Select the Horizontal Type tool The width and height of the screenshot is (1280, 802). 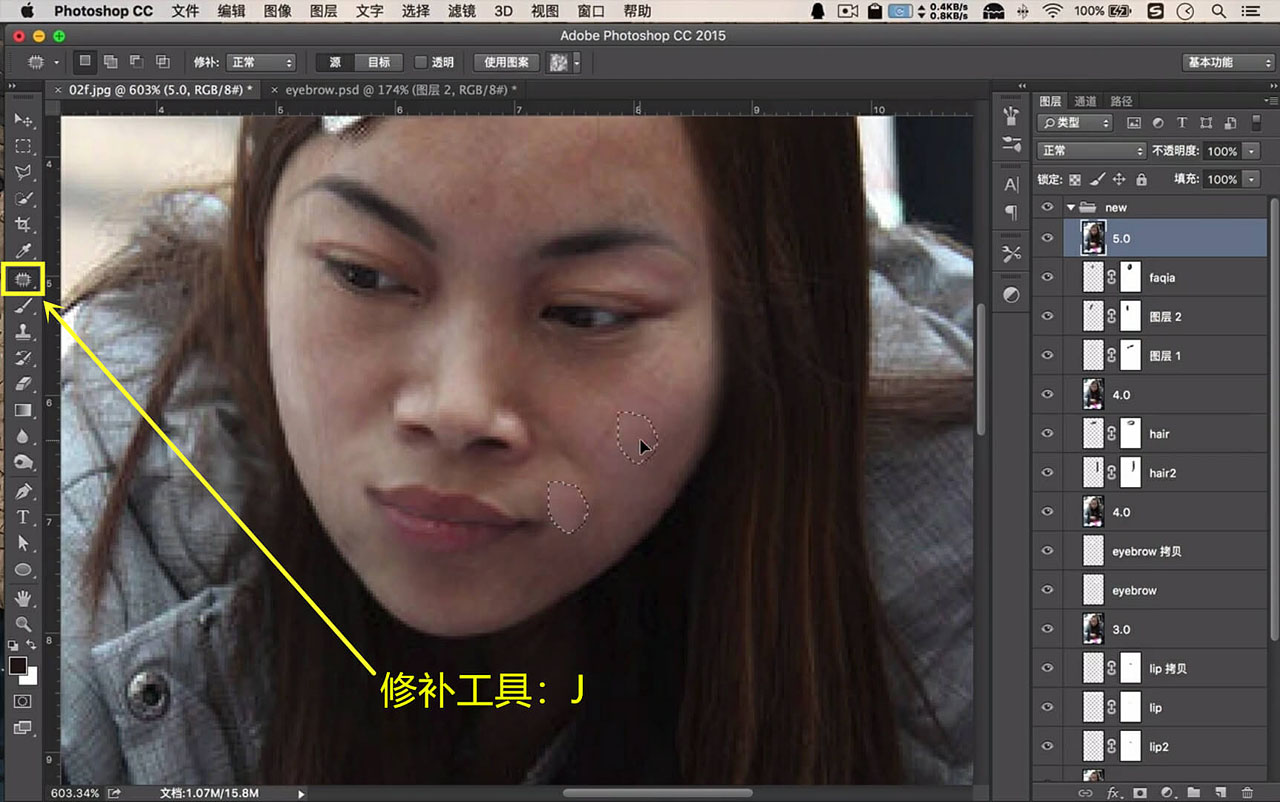[x=23, y=517]
